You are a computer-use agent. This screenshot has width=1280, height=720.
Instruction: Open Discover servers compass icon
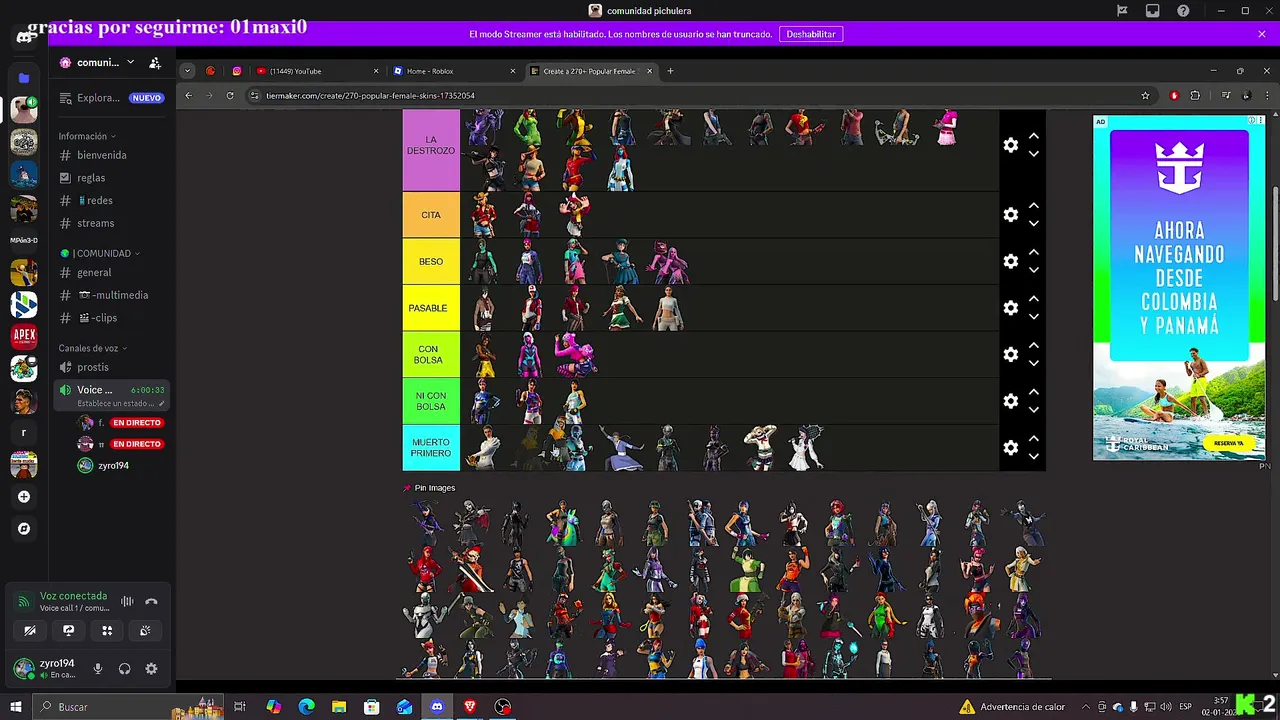[x=24, y=529]
